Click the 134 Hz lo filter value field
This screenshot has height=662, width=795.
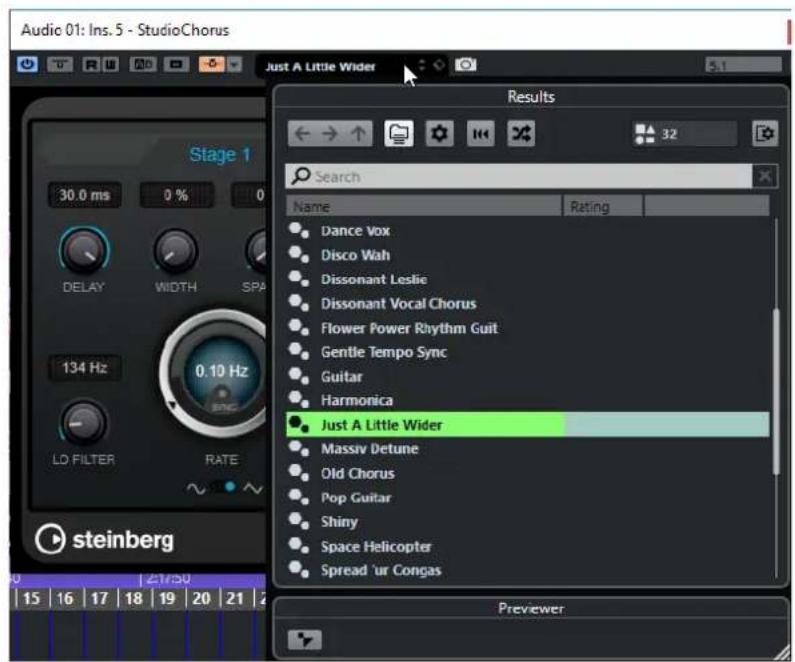[84, 367]
